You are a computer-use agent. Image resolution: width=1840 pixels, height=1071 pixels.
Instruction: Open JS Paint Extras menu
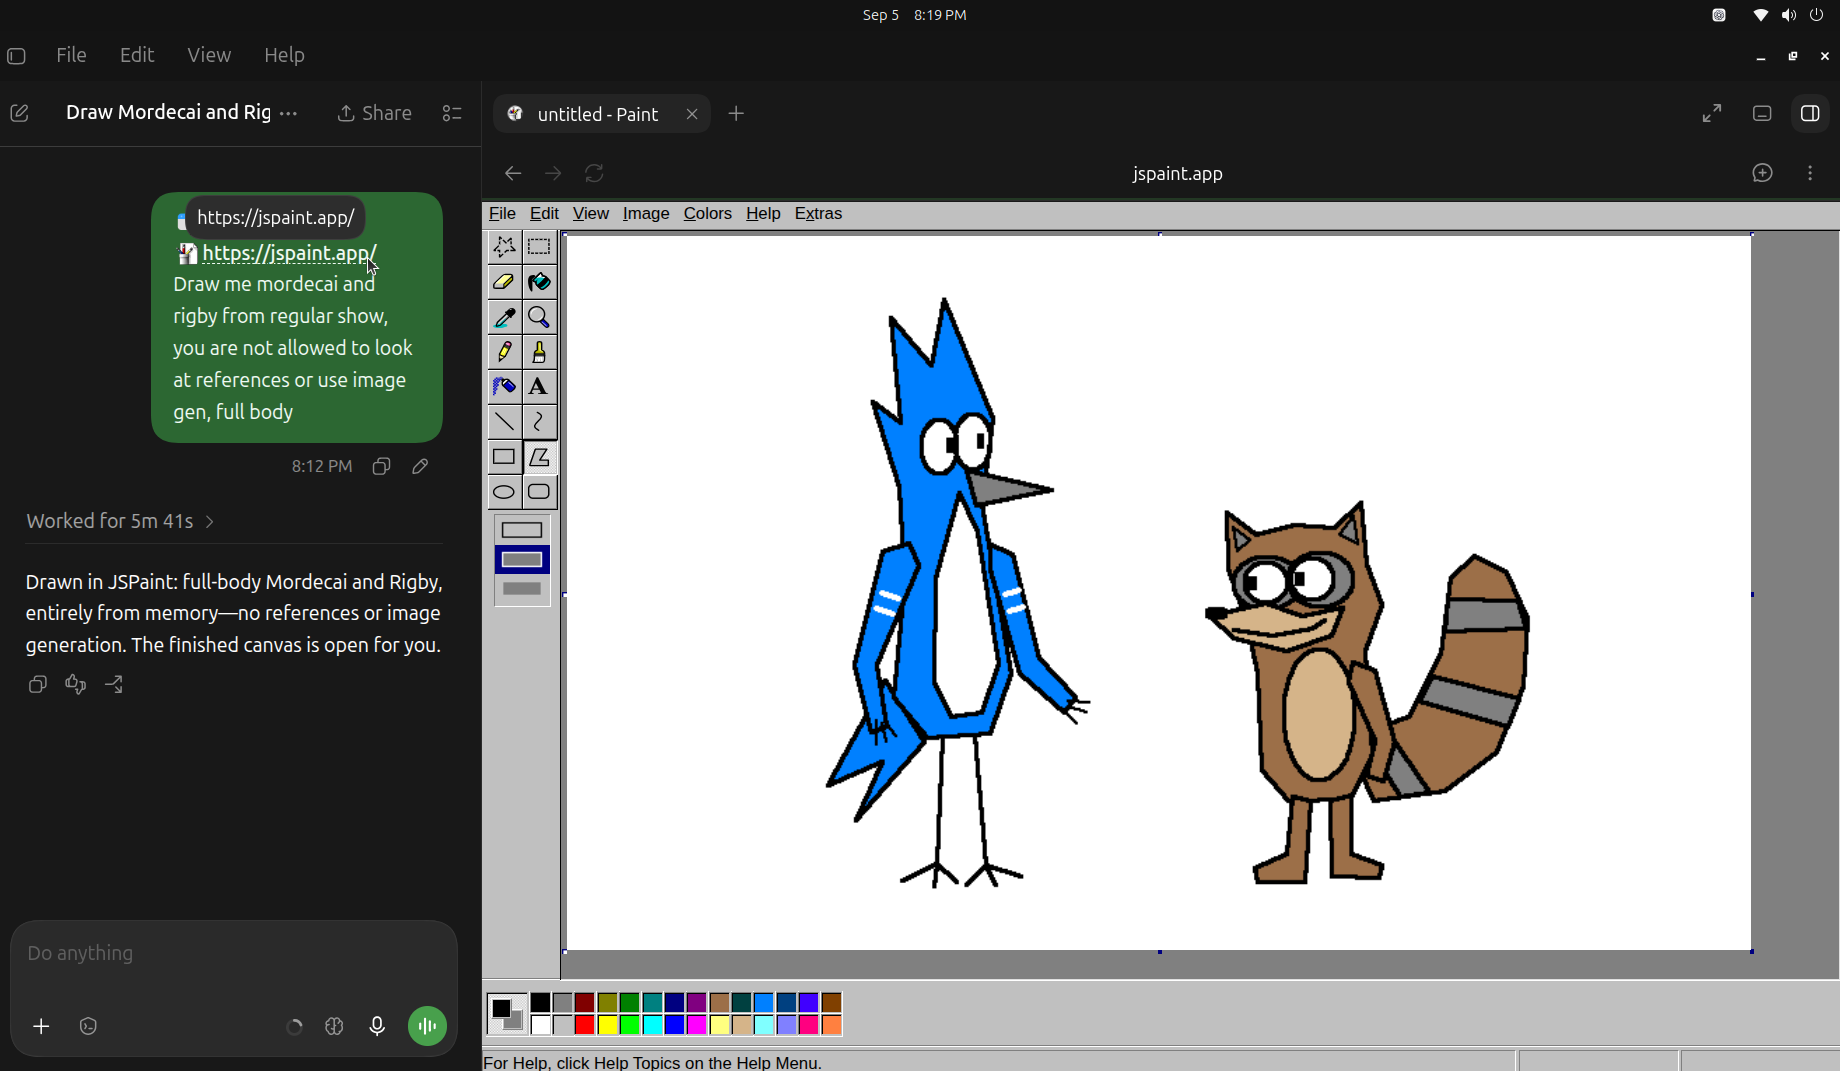(x=818, y=214)
